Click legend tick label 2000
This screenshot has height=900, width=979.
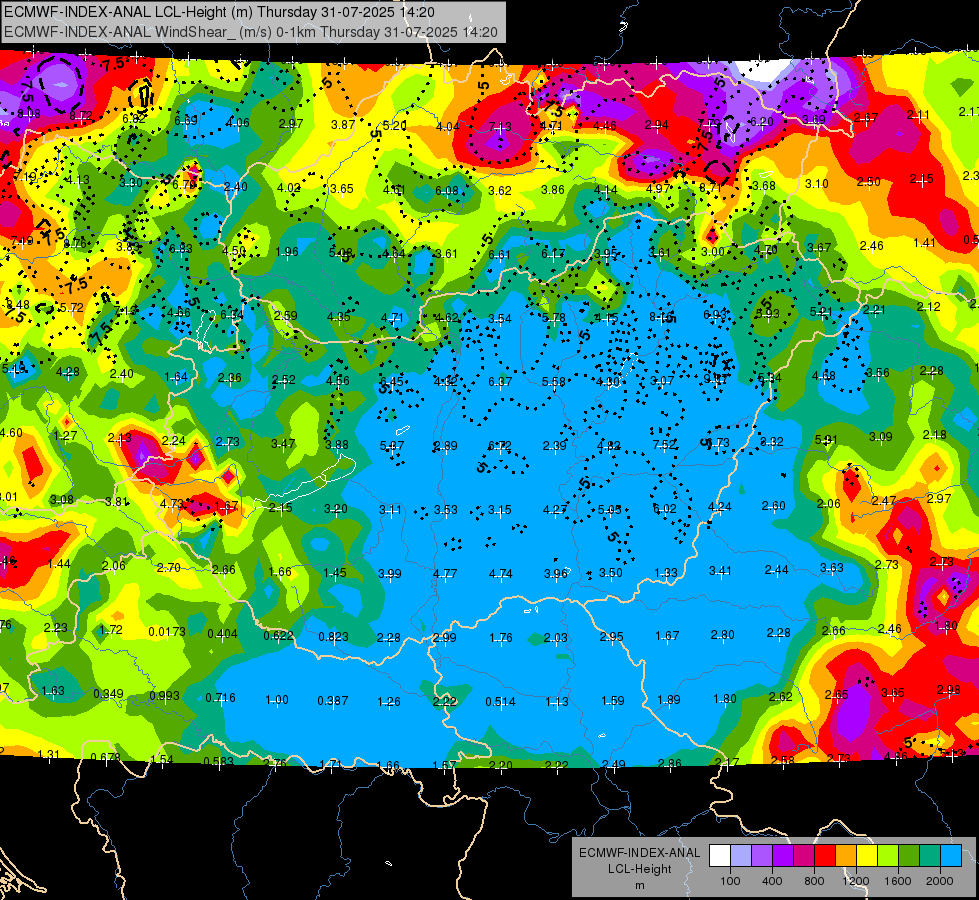coord(940,881)
